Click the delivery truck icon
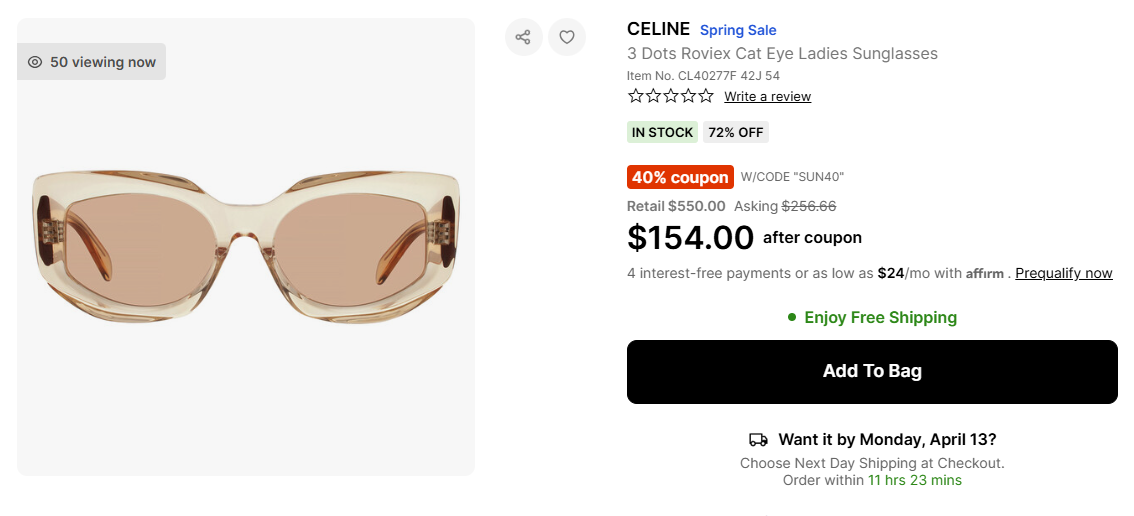 click(759, 440)
